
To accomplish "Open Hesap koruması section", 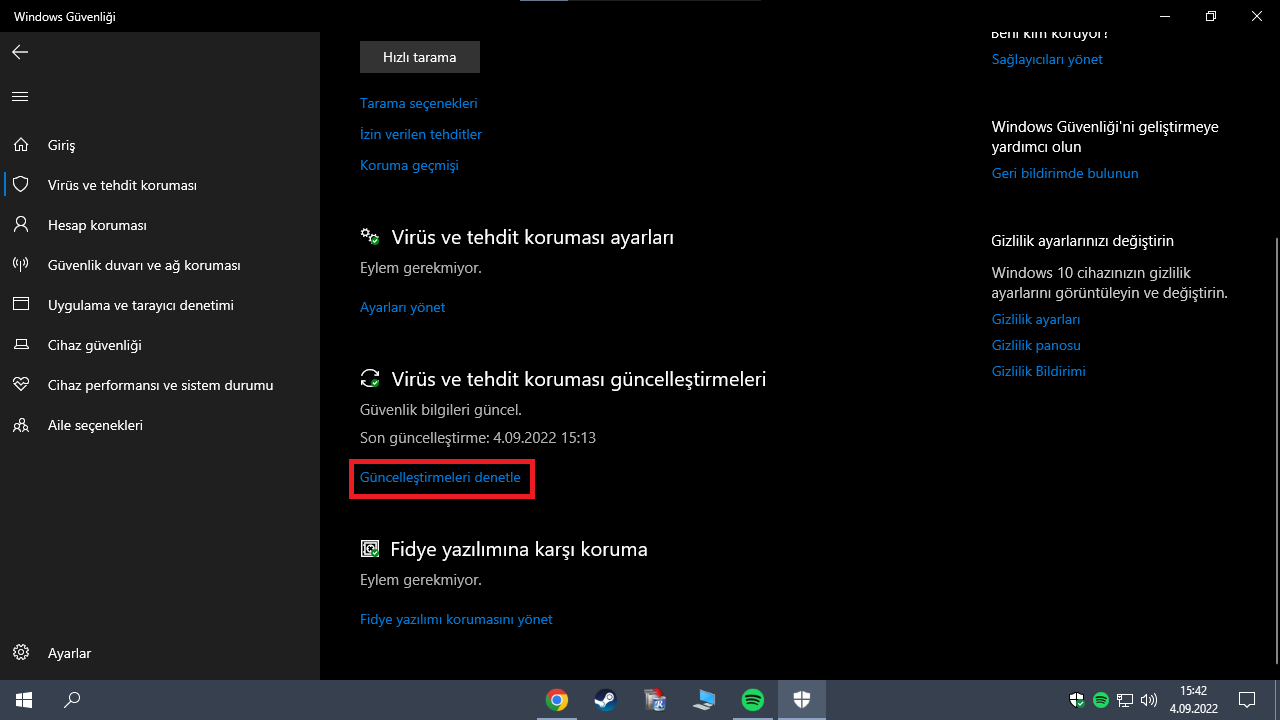I will coord(160,225).
